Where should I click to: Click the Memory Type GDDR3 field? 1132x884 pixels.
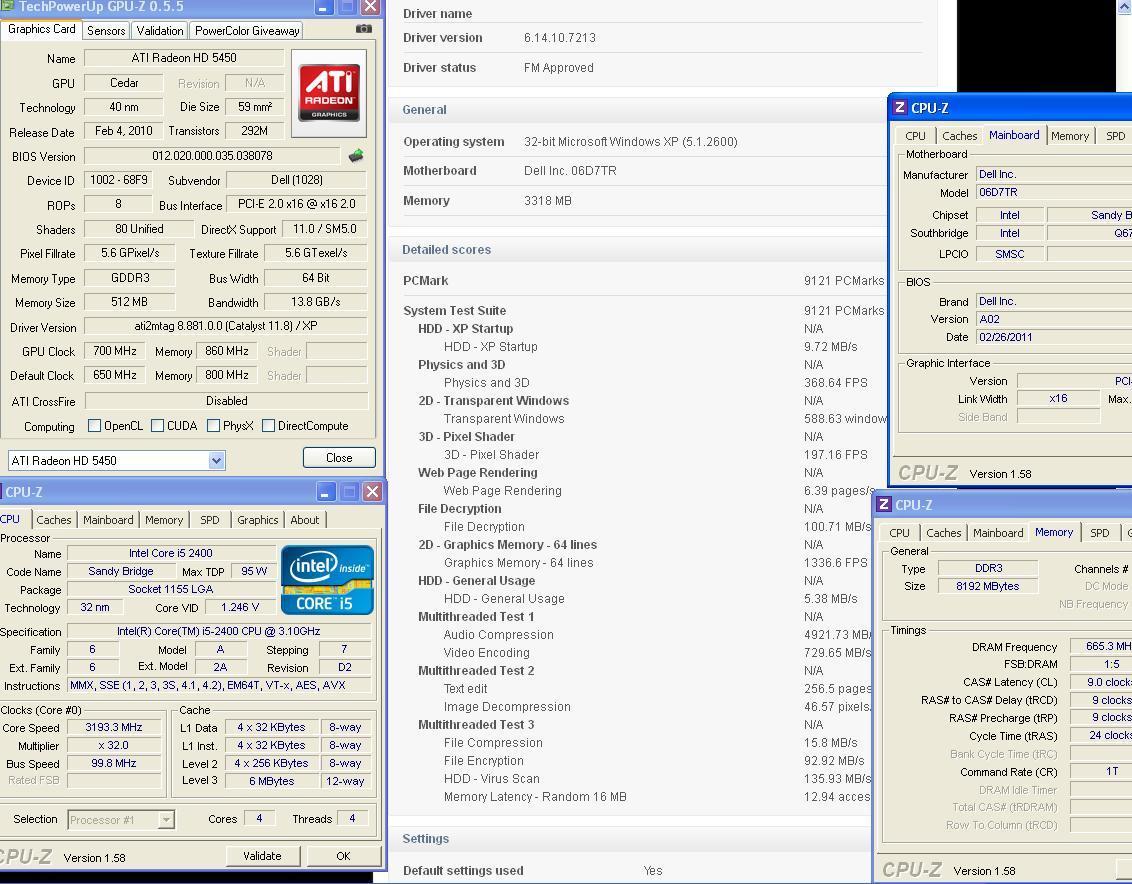[130, 277]
